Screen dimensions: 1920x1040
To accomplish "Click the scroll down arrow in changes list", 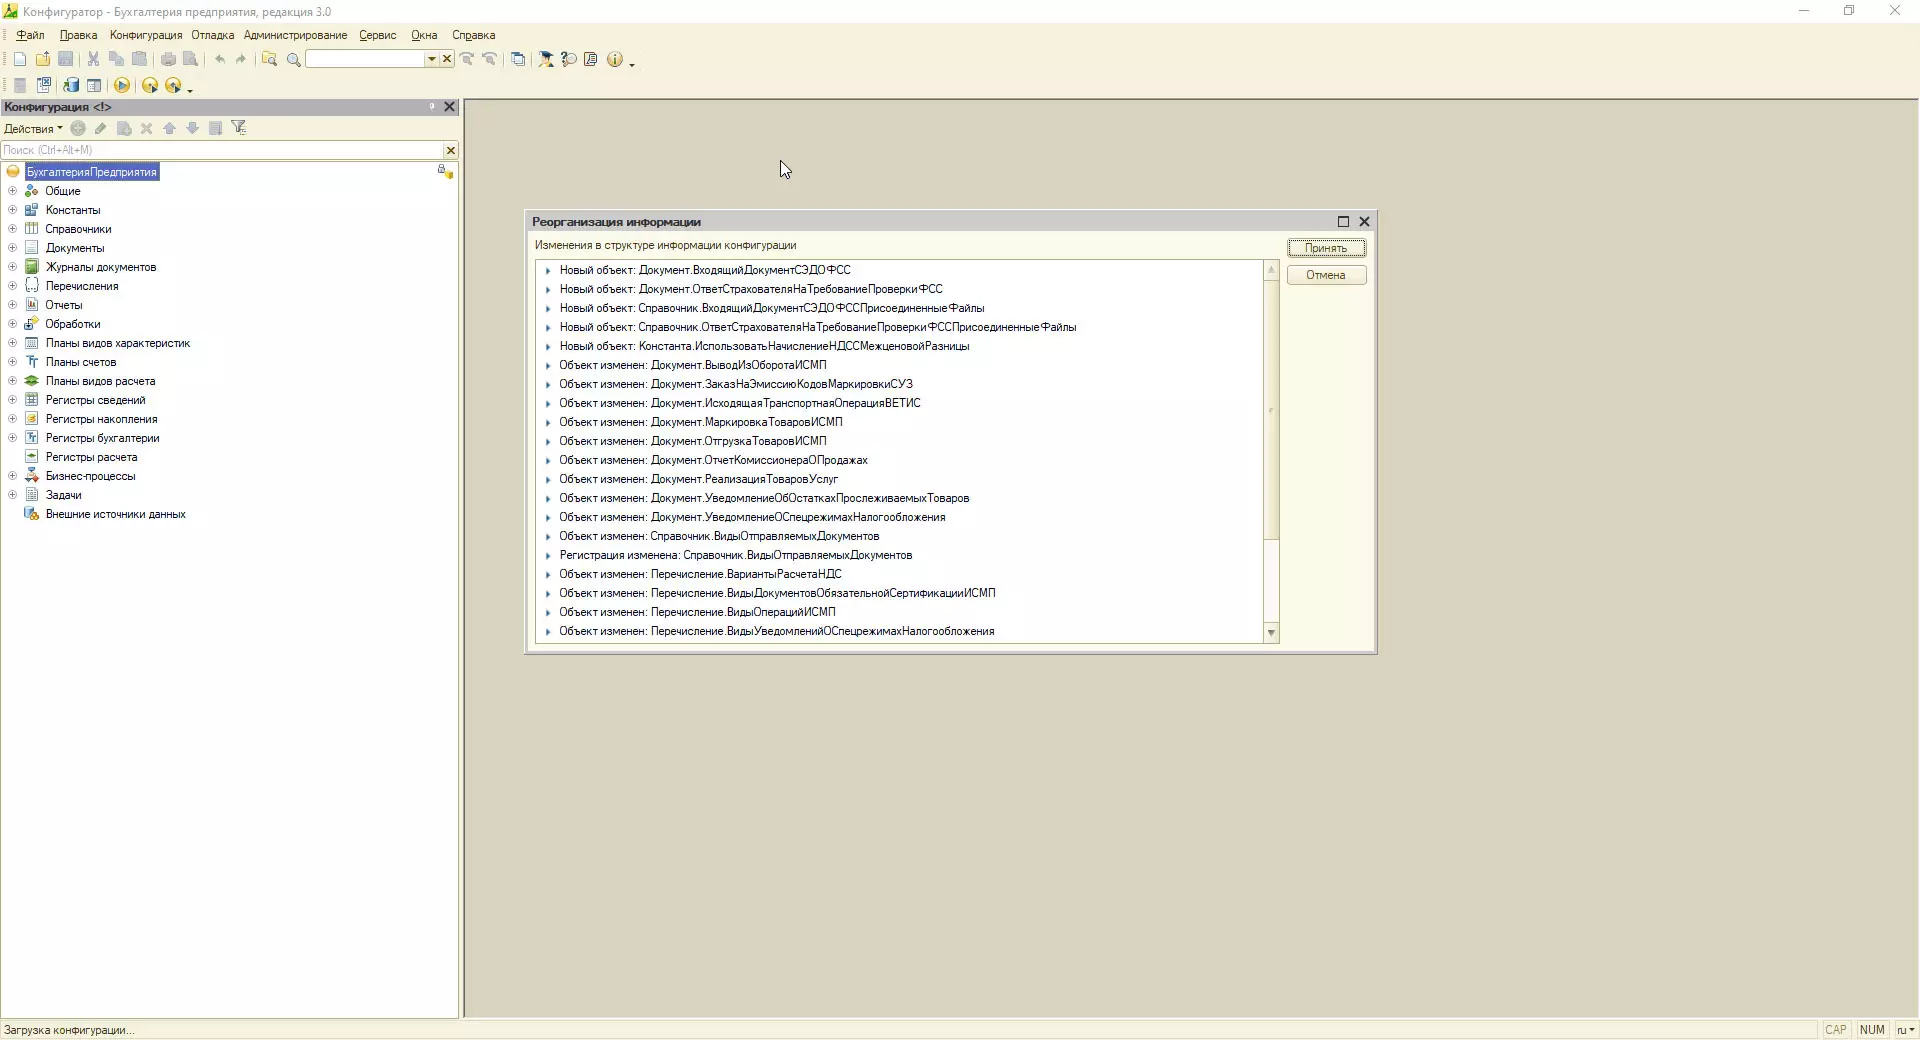I will (1271, 633).
